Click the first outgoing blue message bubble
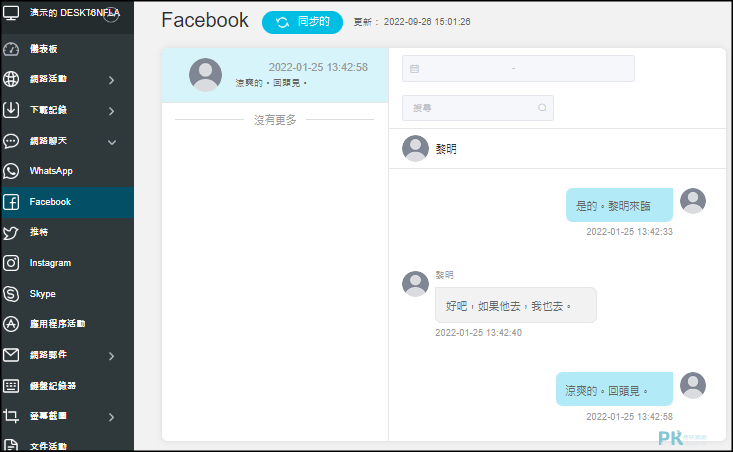Screen dimensions: 733x452 tap(619, 205)
